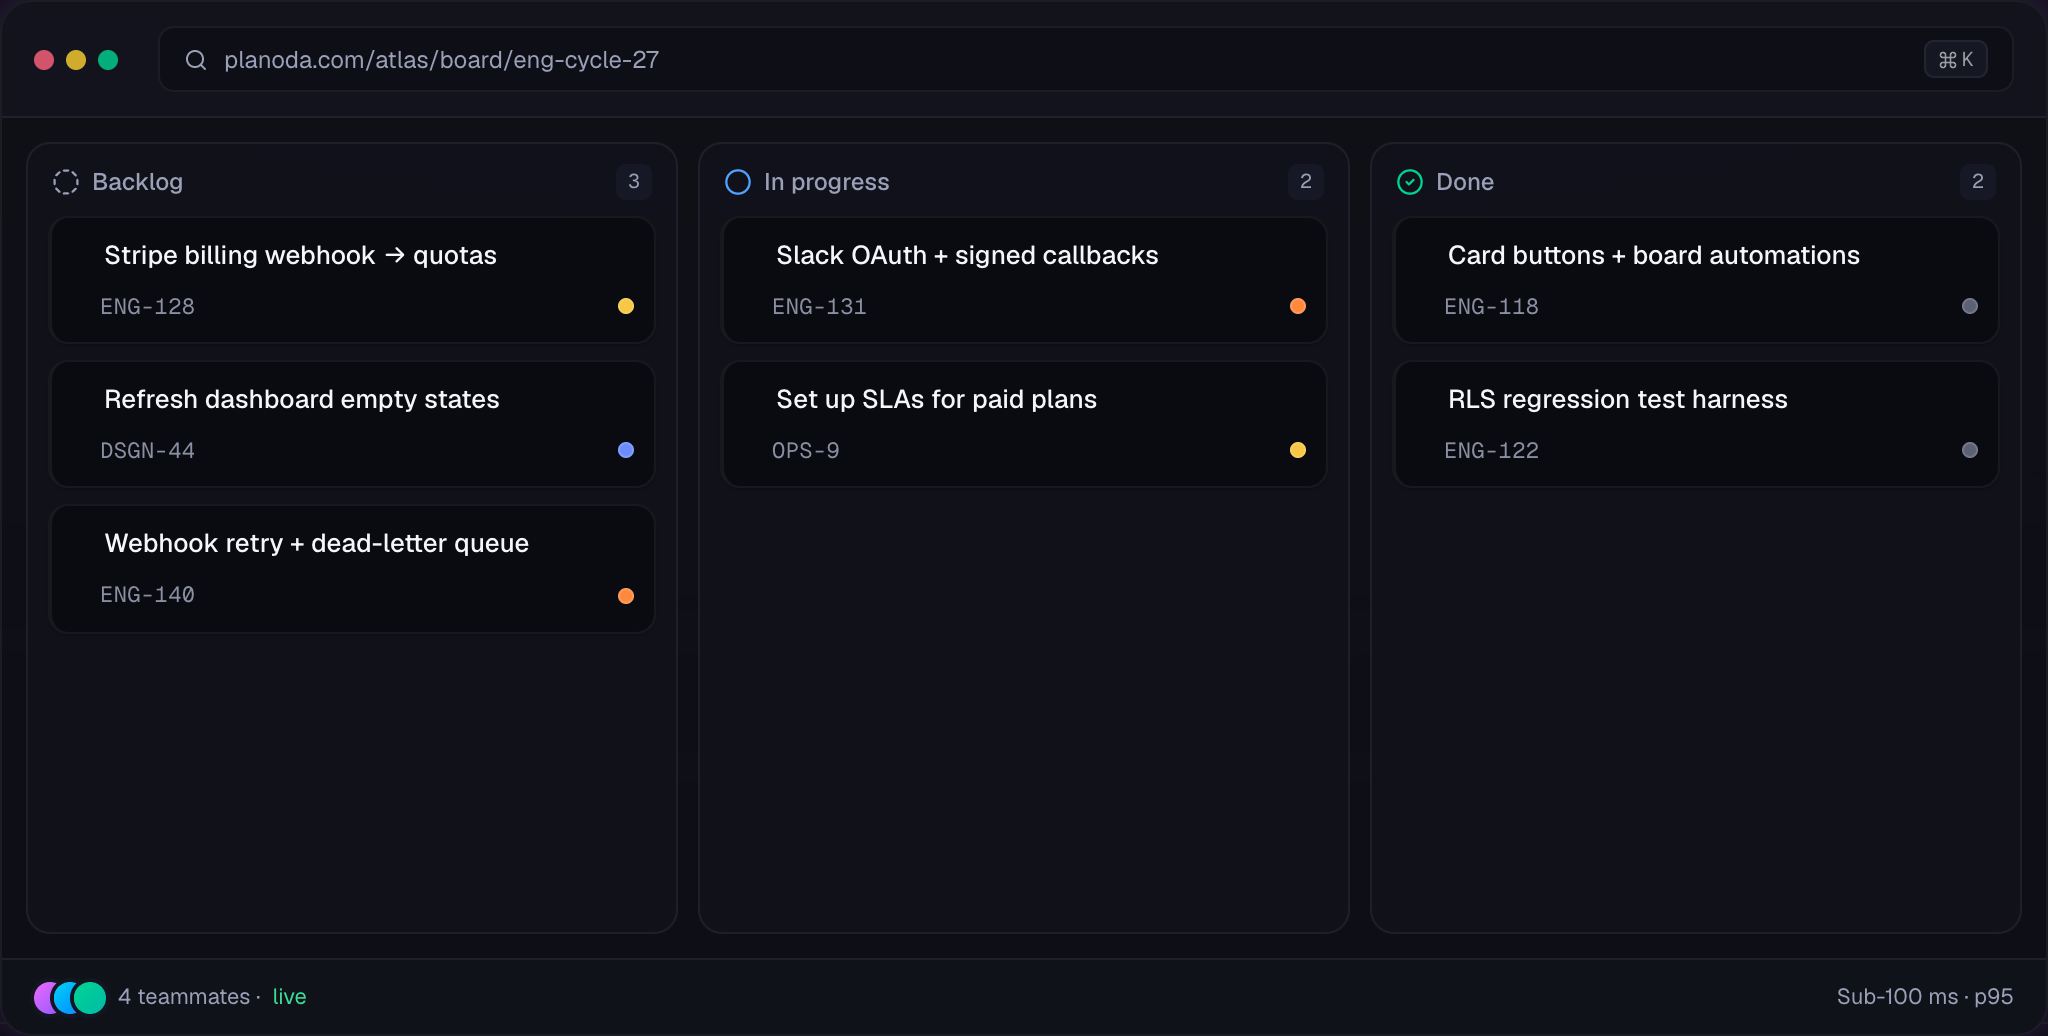Open Set up SLAs for paid plans card
The height and width of the screenshot is (1036, 2048).
1024,424
